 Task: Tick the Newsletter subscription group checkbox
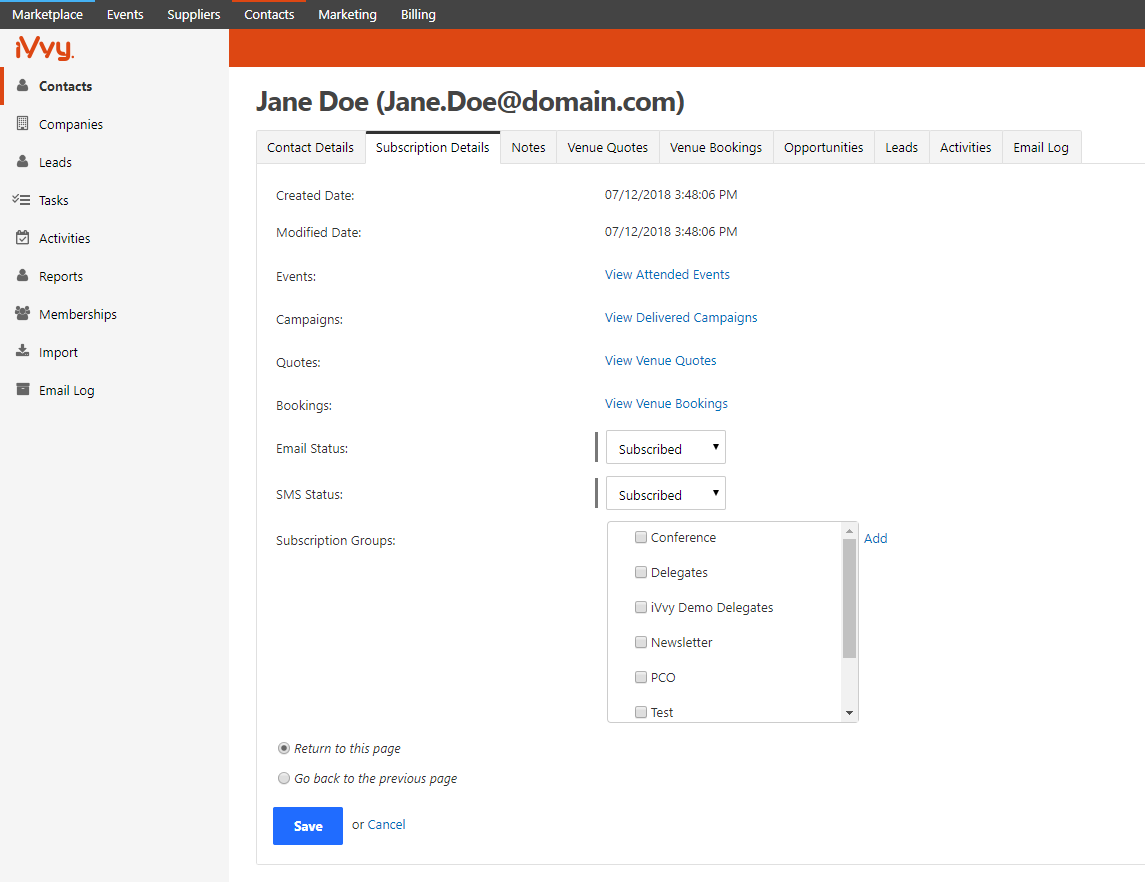(x=640, y=643)
